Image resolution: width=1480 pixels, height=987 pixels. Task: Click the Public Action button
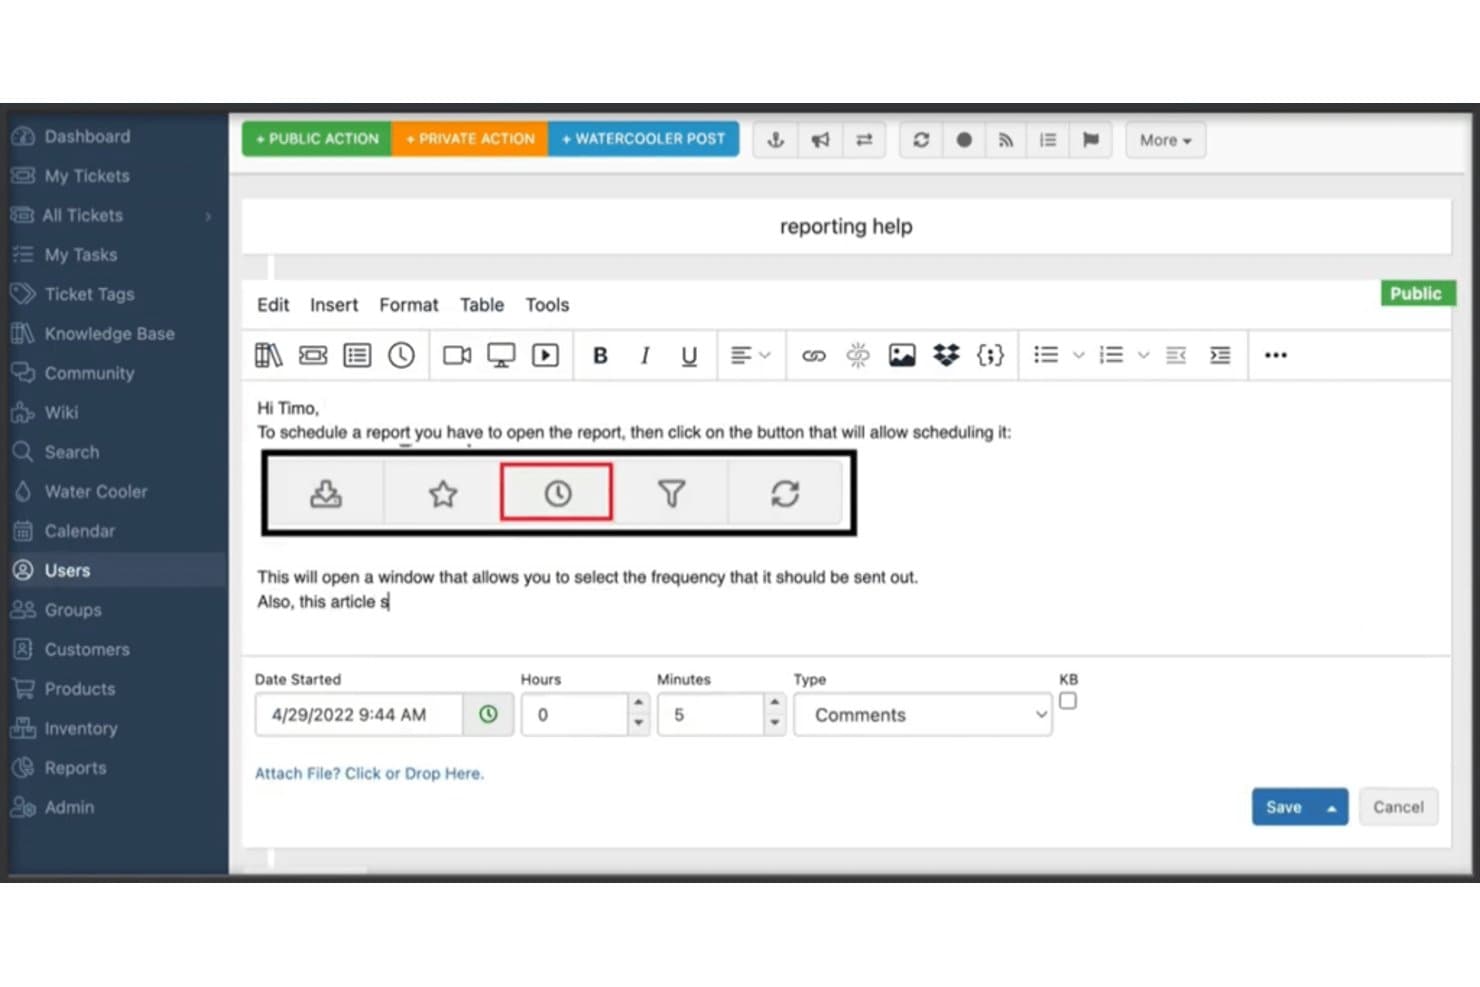[317, 139]
